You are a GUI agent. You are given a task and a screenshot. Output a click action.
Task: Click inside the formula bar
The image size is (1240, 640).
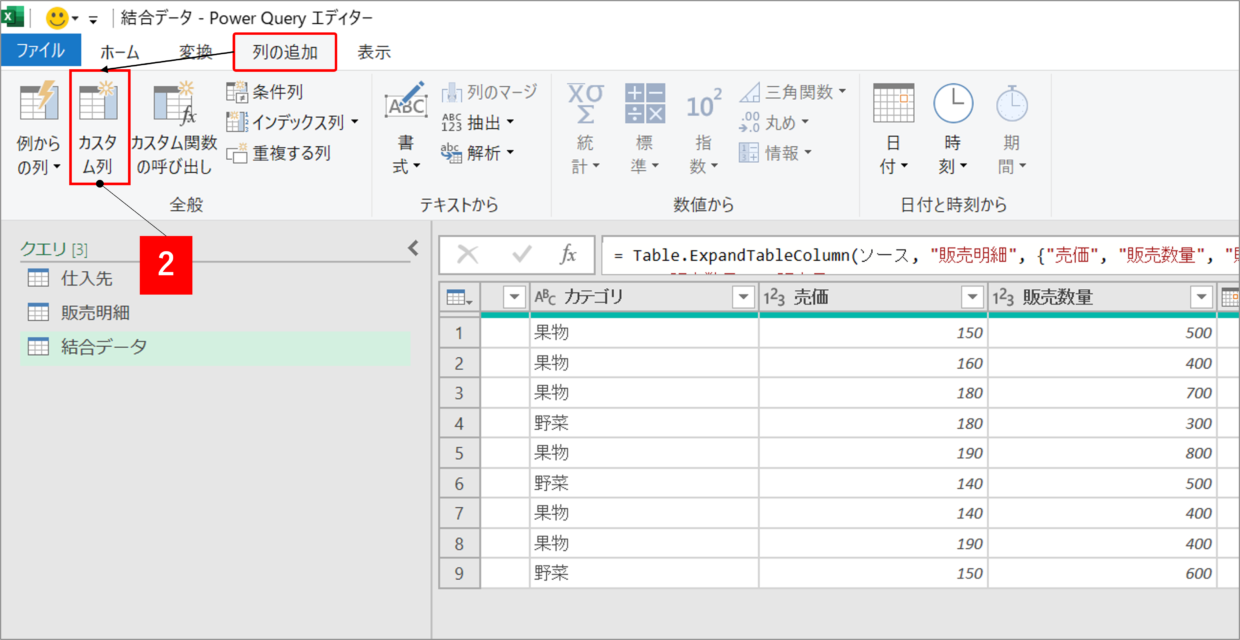tap(920, 255)
